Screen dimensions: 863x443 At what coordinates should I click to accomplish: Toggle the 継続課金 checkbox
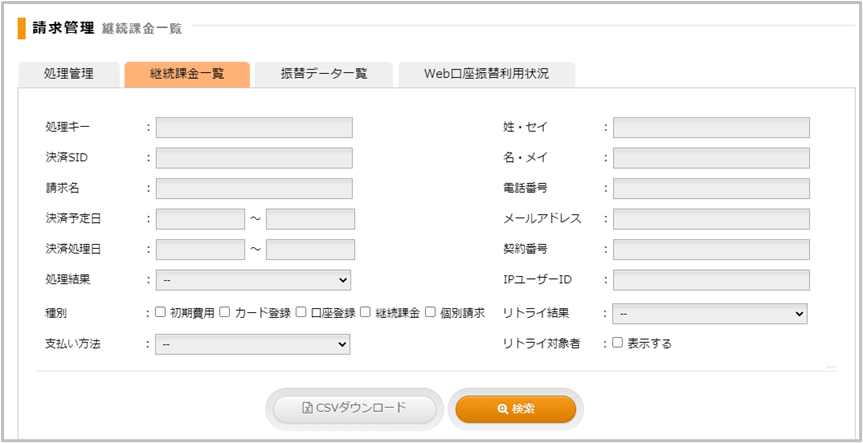tap(366, 313)
